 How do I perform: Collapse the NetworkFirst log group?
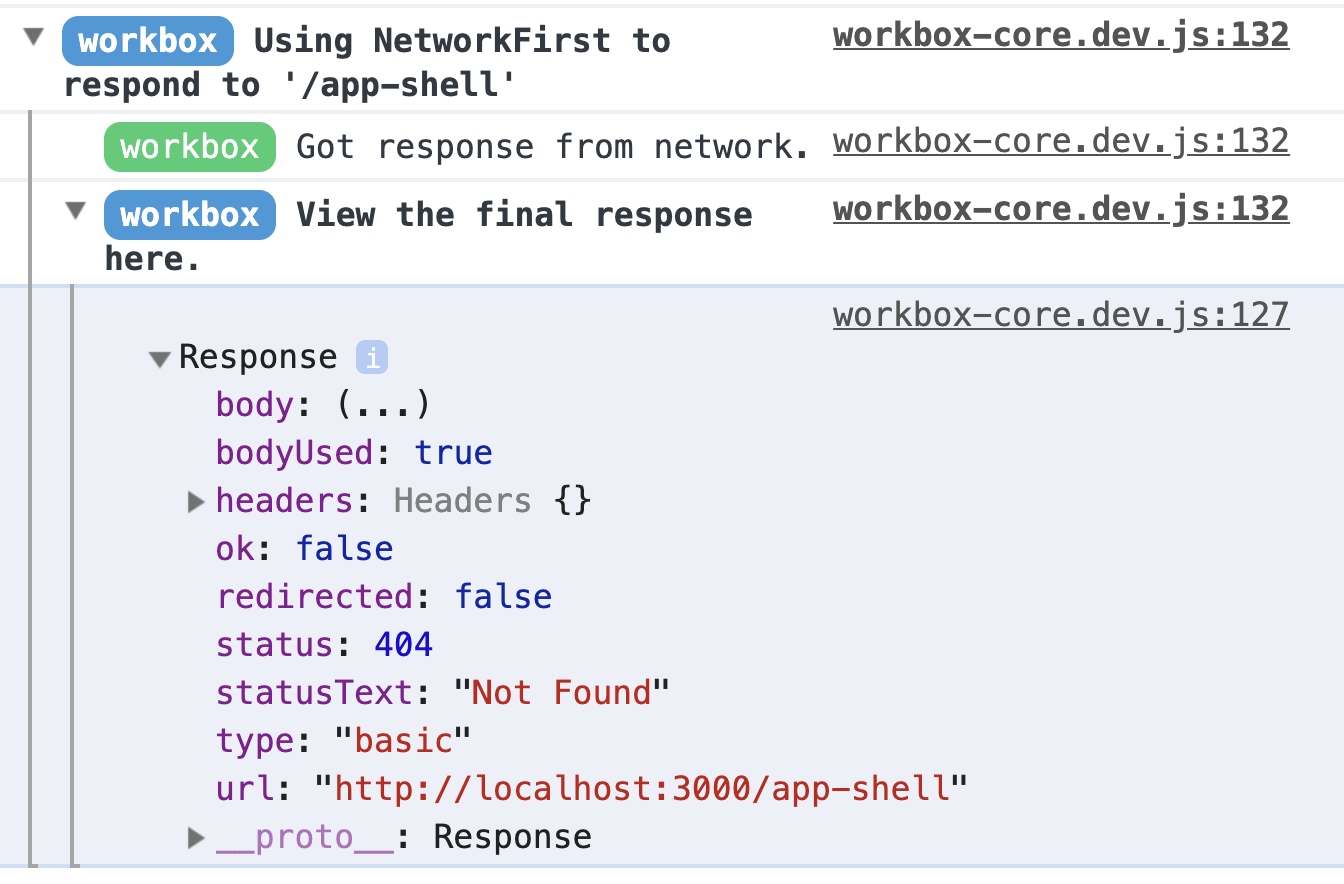tap(35, 38)
